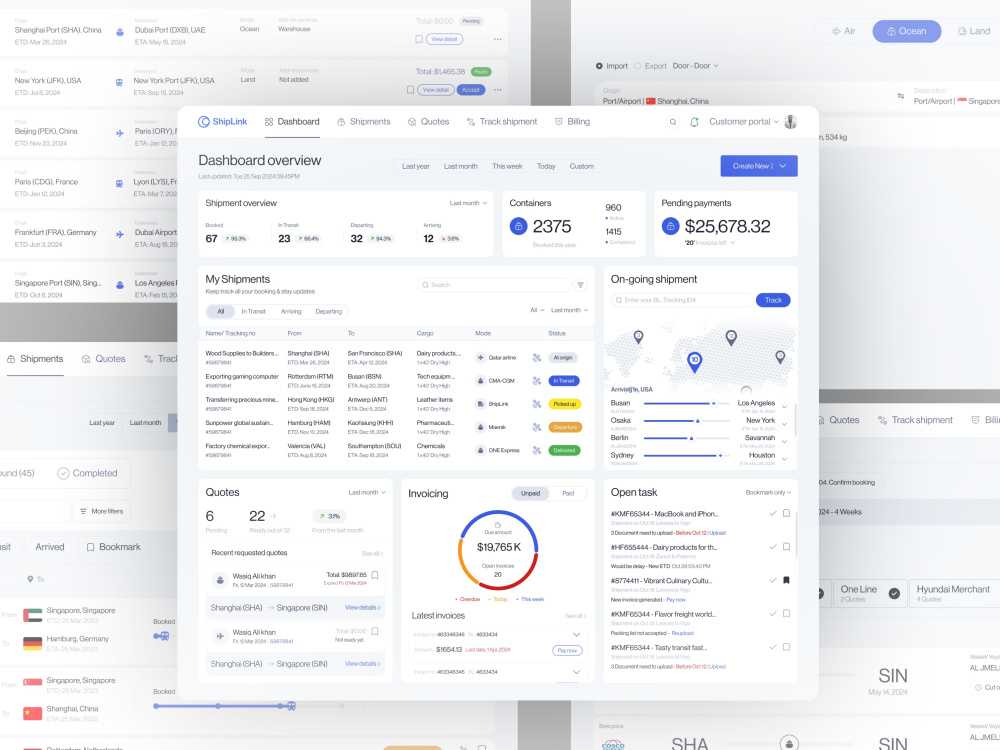Select In Transit tab in My Shipments

253,311
